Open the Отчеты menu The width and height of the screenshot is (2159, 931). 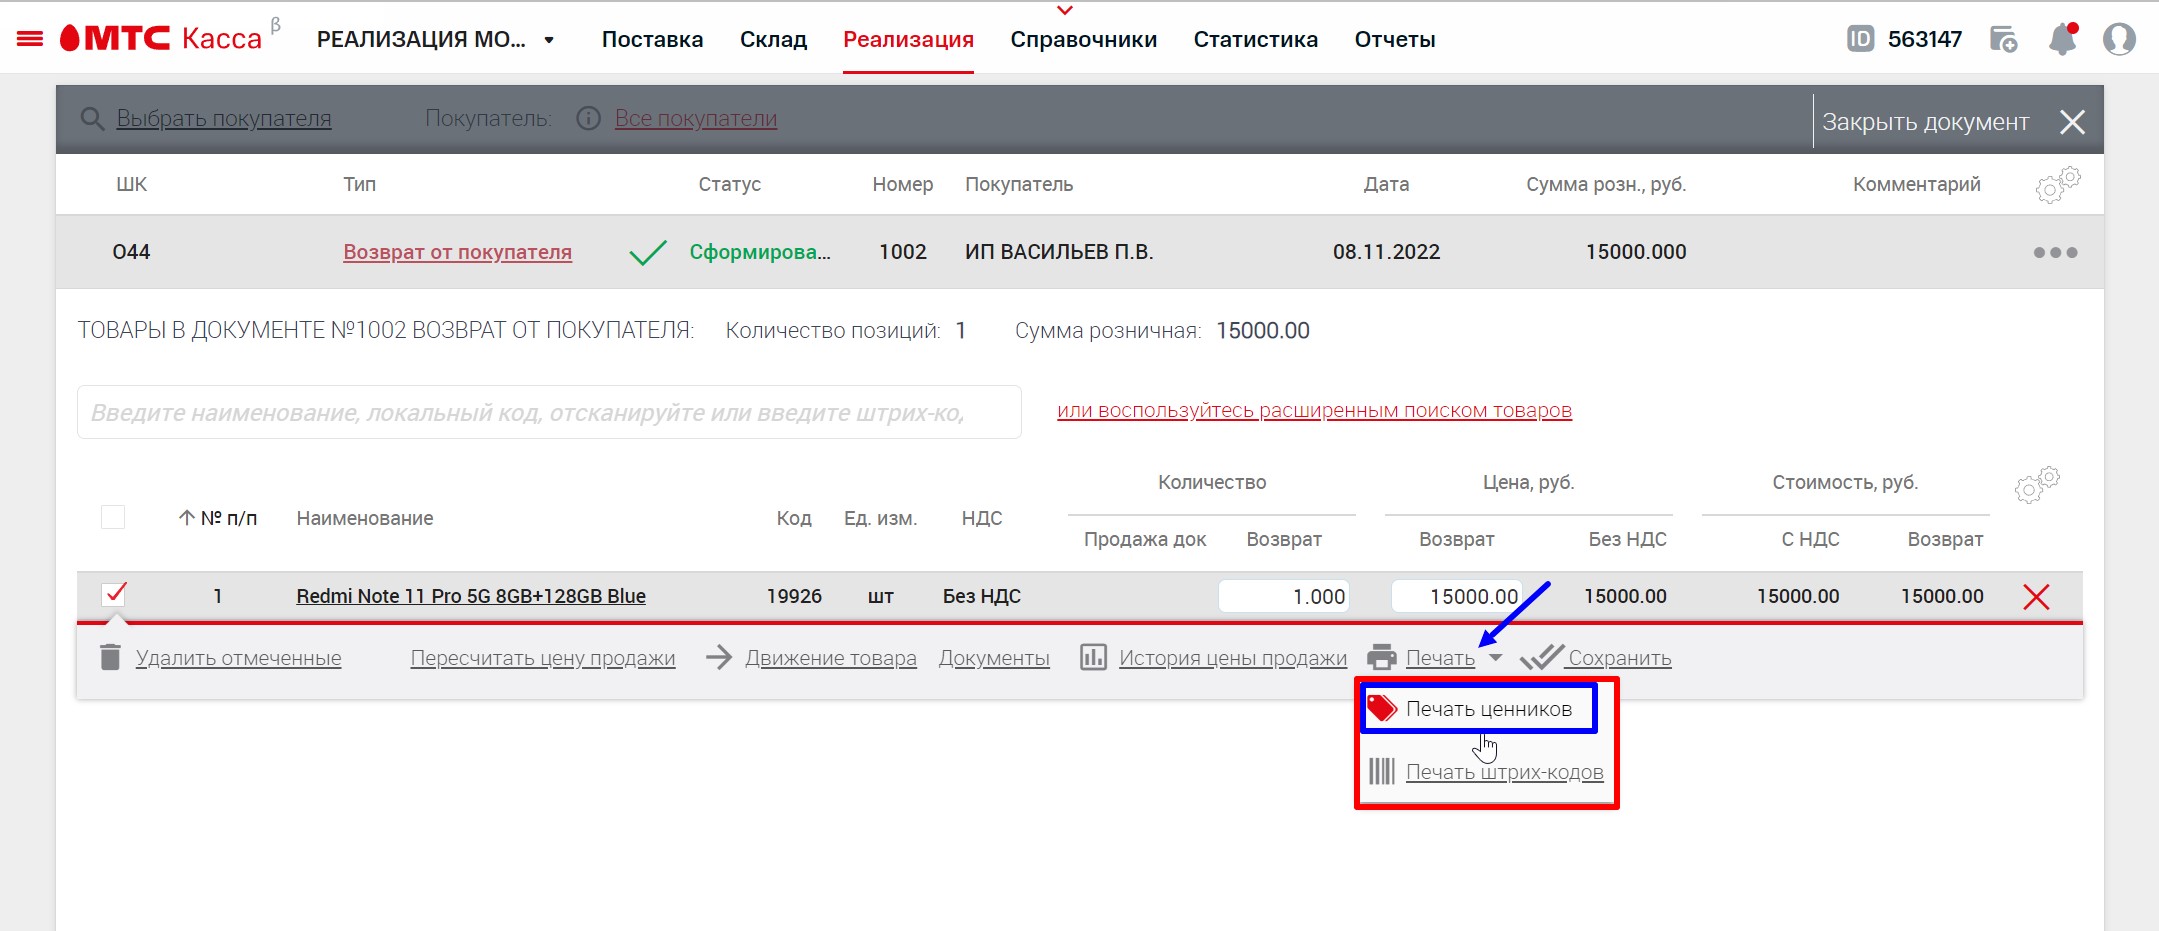point(1395,39)
